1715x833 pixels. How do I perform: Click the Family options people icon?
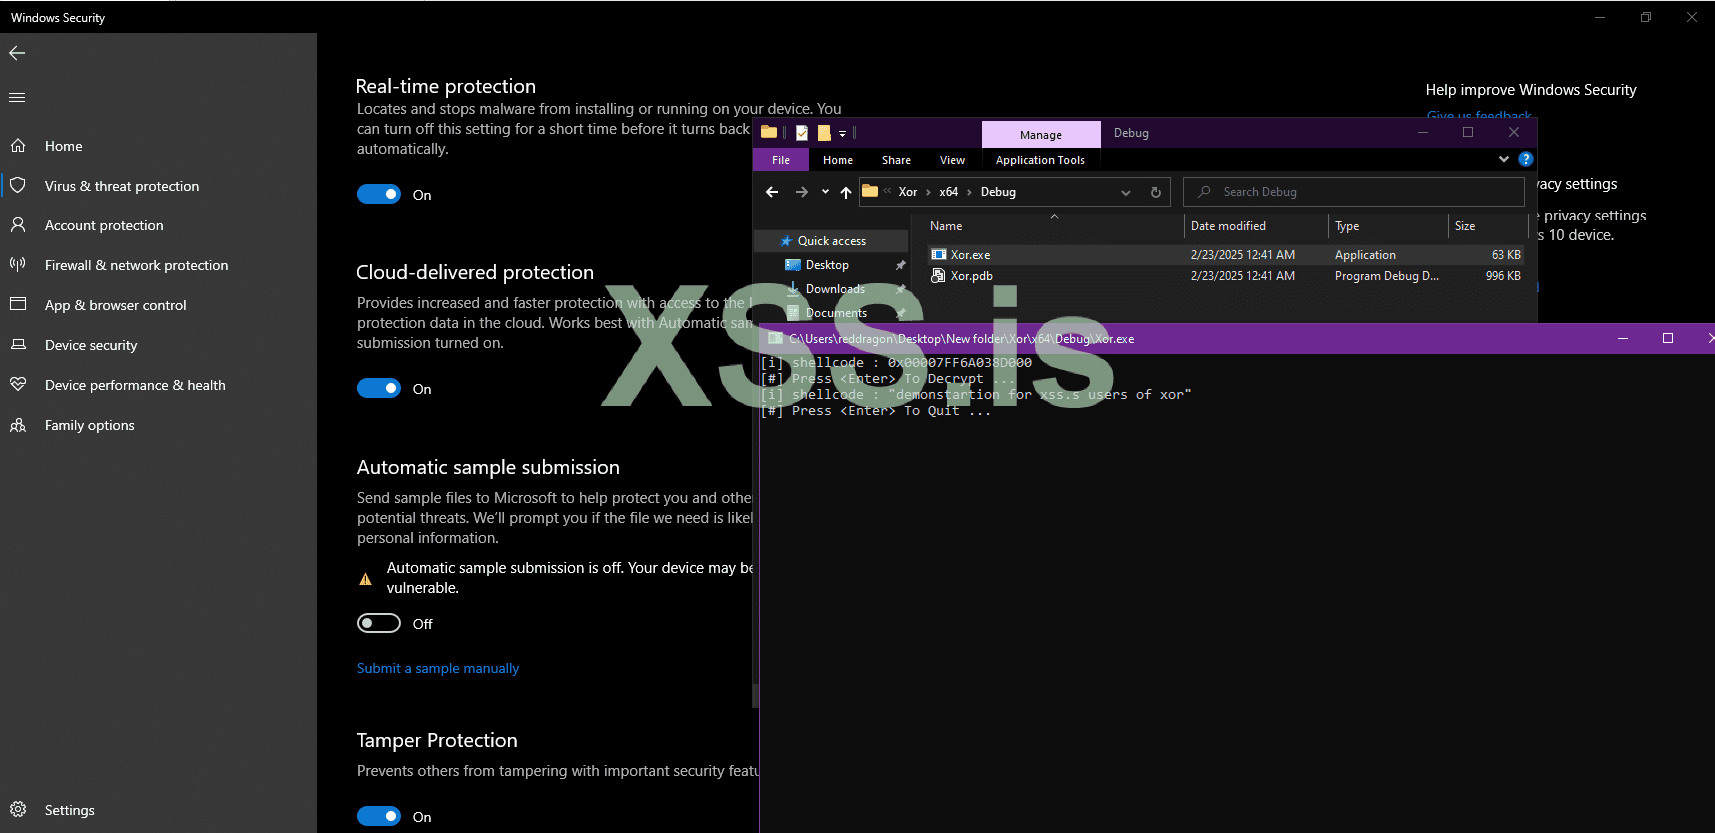[x=18, y=425]
